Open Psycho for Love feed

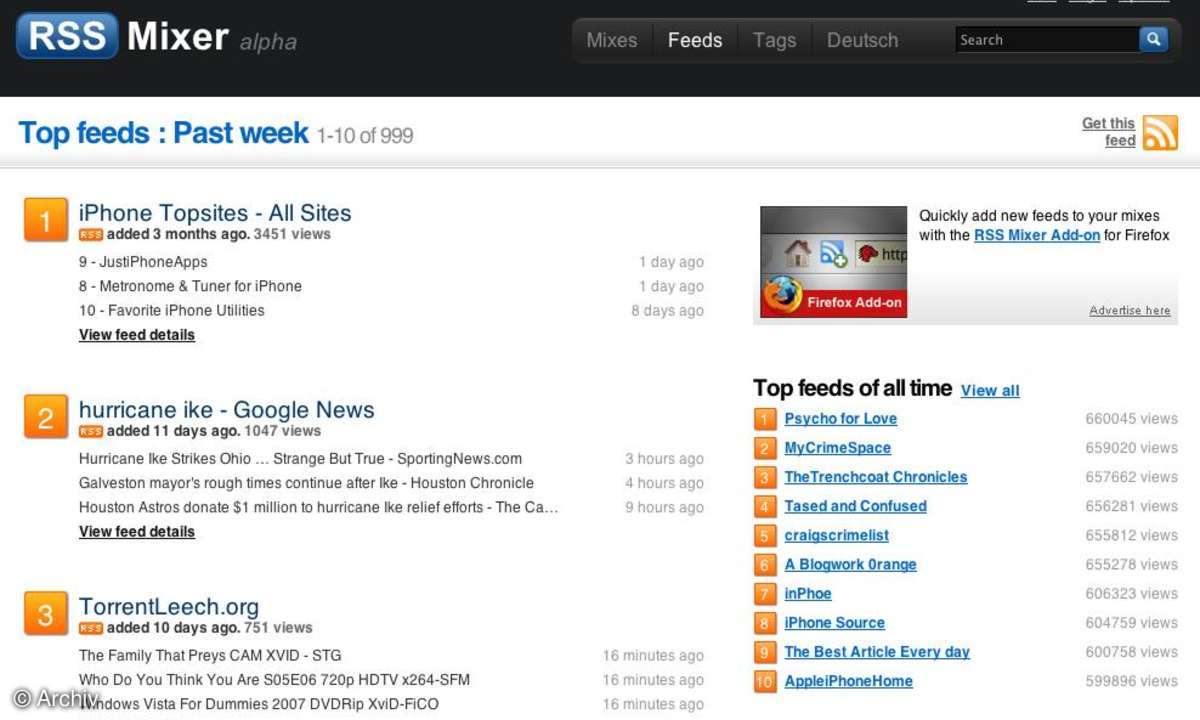(x=840, y=419)
